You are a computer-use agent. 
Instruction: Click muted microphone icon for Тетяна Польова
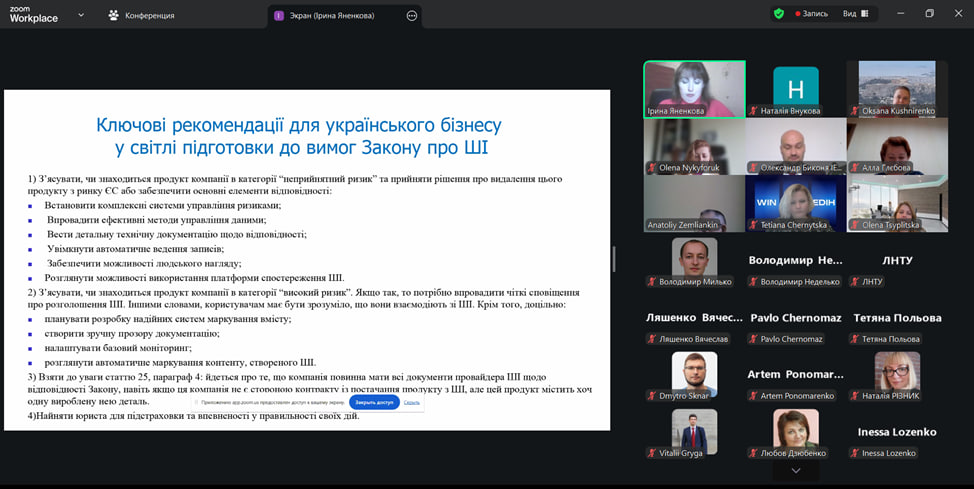854,339
